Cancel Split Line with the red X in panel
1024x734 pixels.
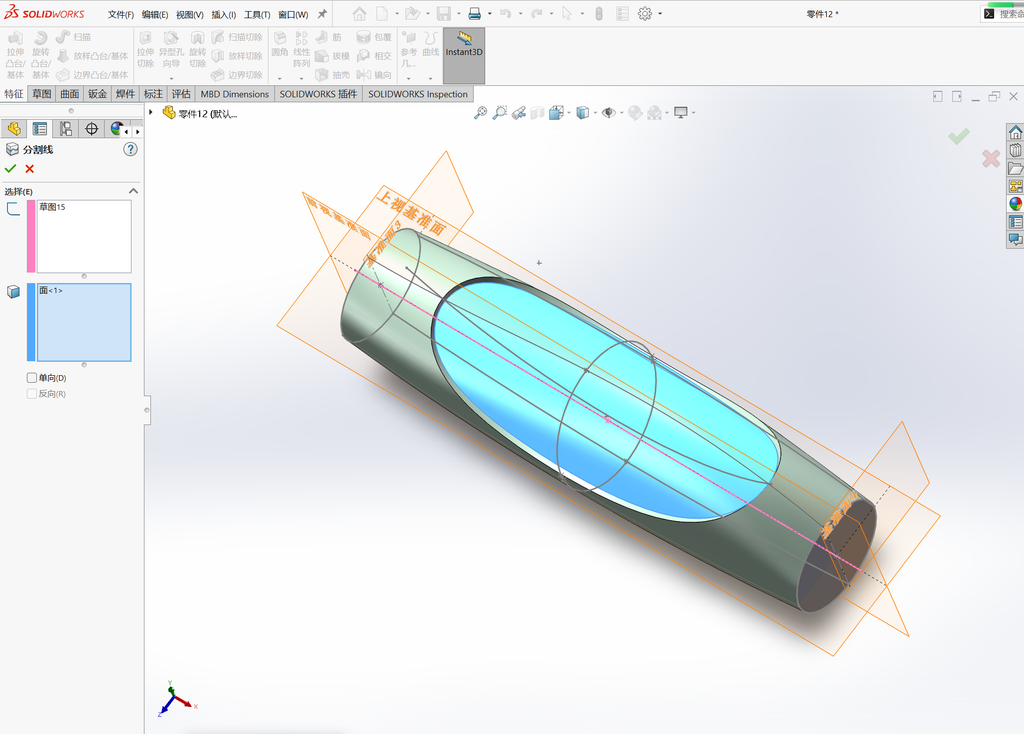(29, 169)
